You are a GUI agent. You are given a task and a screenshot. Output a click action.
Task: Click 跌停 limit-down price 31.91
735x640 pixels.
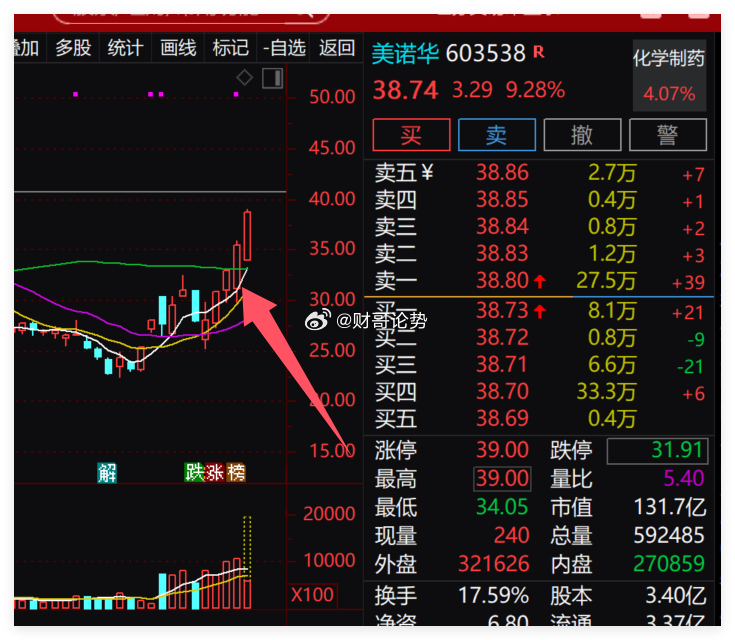pos(676,450)
